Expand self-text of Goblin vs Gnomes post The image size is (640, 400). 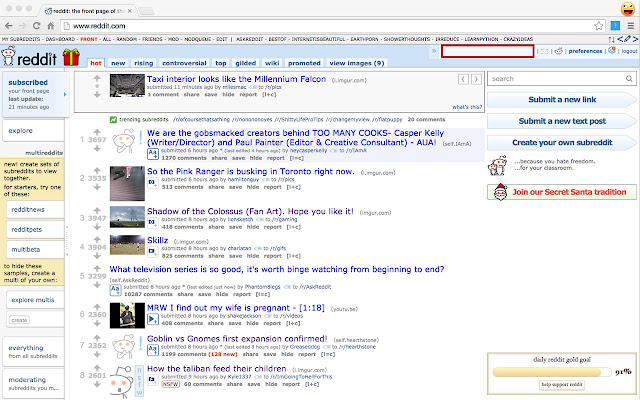153,350
